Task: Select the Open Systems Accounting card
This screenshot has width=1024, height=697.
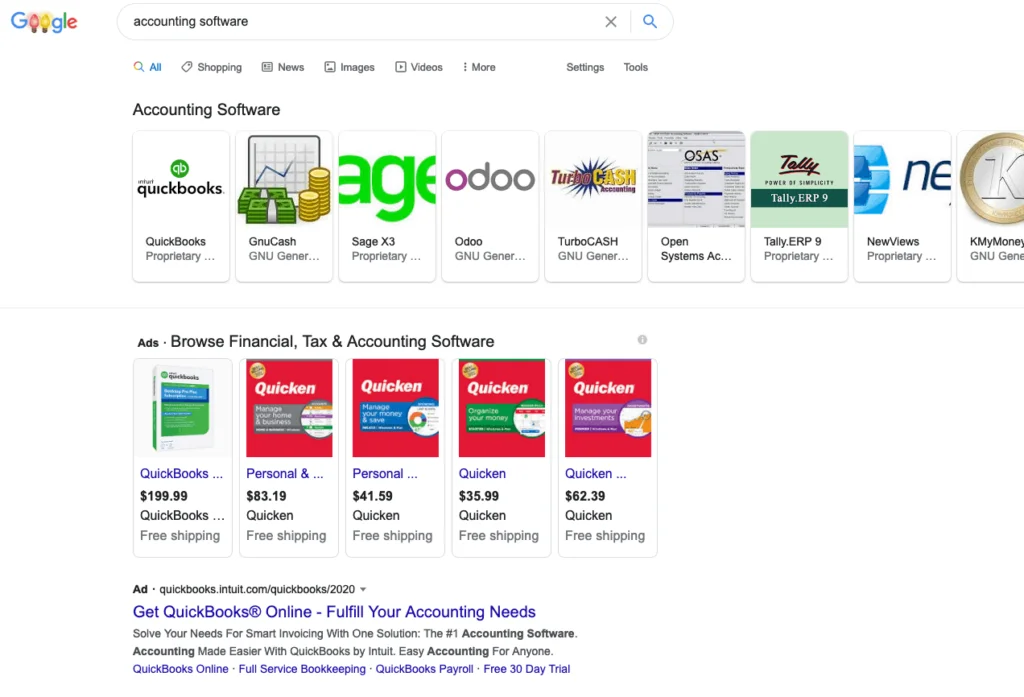Action: pos(696,206)
